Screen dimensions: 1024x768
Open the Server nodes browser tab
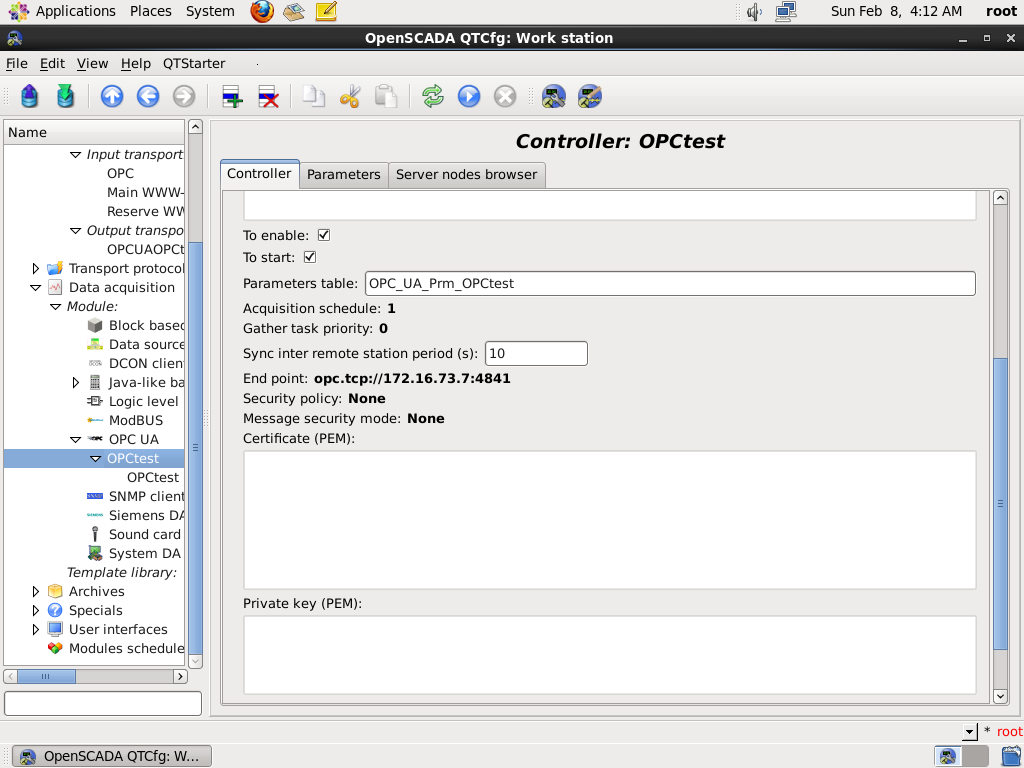coord(466,175)
